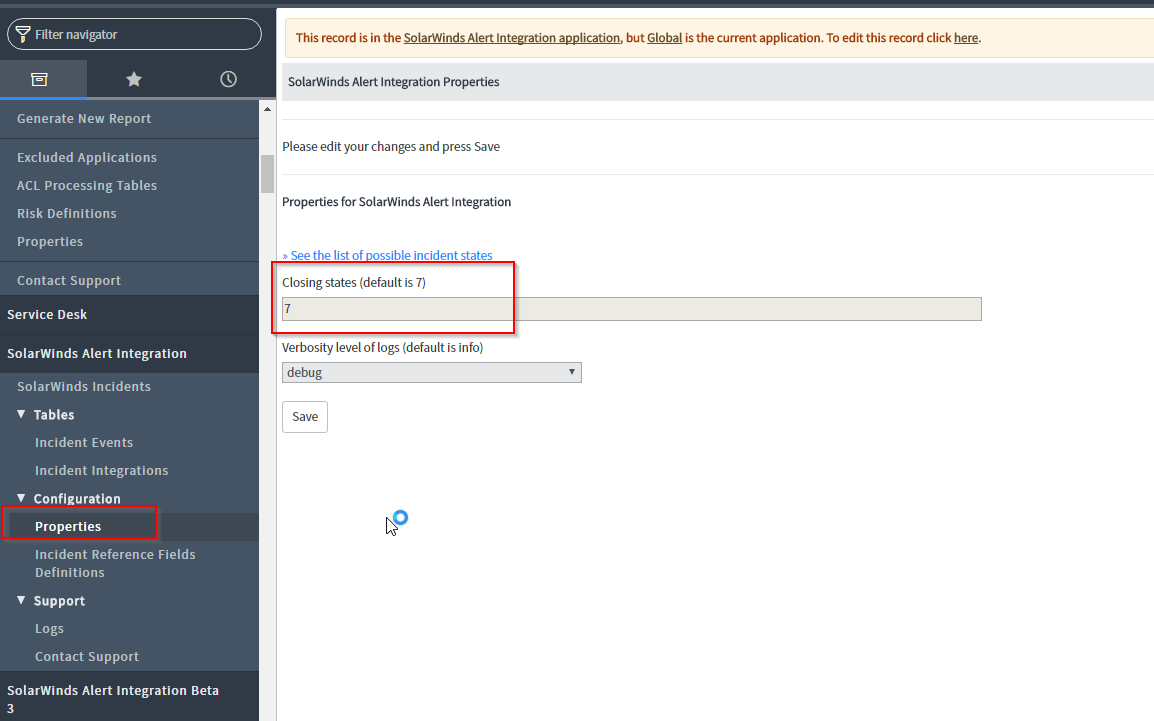Image resolution: width=1154 pixels, height=721 pixels.
Task: Follow the SolarWinds Alert Integration application link
Action: tap(511, 38)
